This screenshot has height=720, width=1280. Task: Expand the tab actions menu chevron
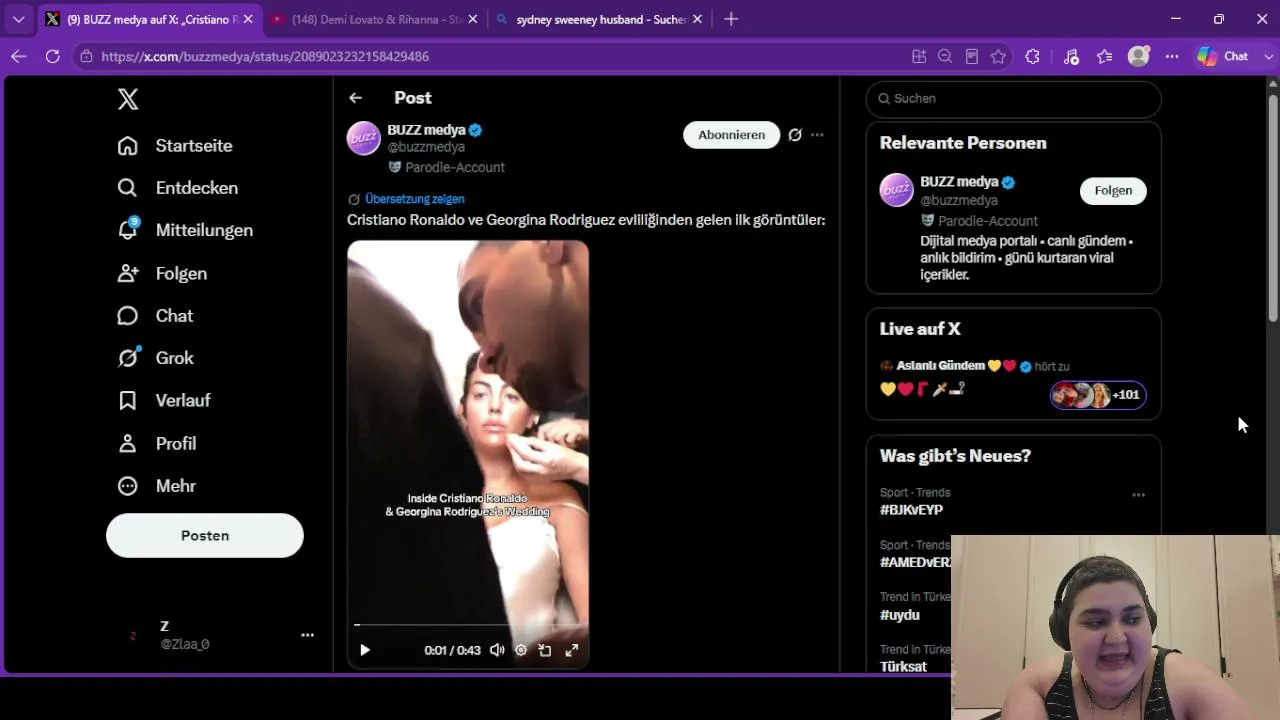(x=18, y=19)
